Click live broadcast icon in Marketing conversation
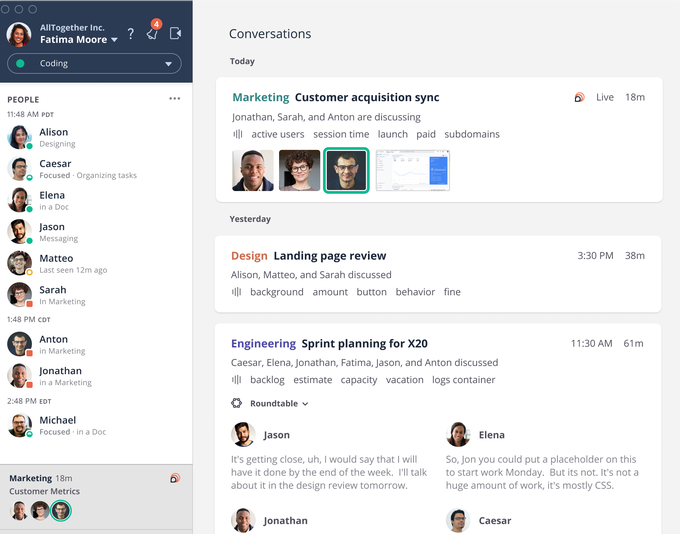This screenshot has width=680, height=534. tap(579, 98)
